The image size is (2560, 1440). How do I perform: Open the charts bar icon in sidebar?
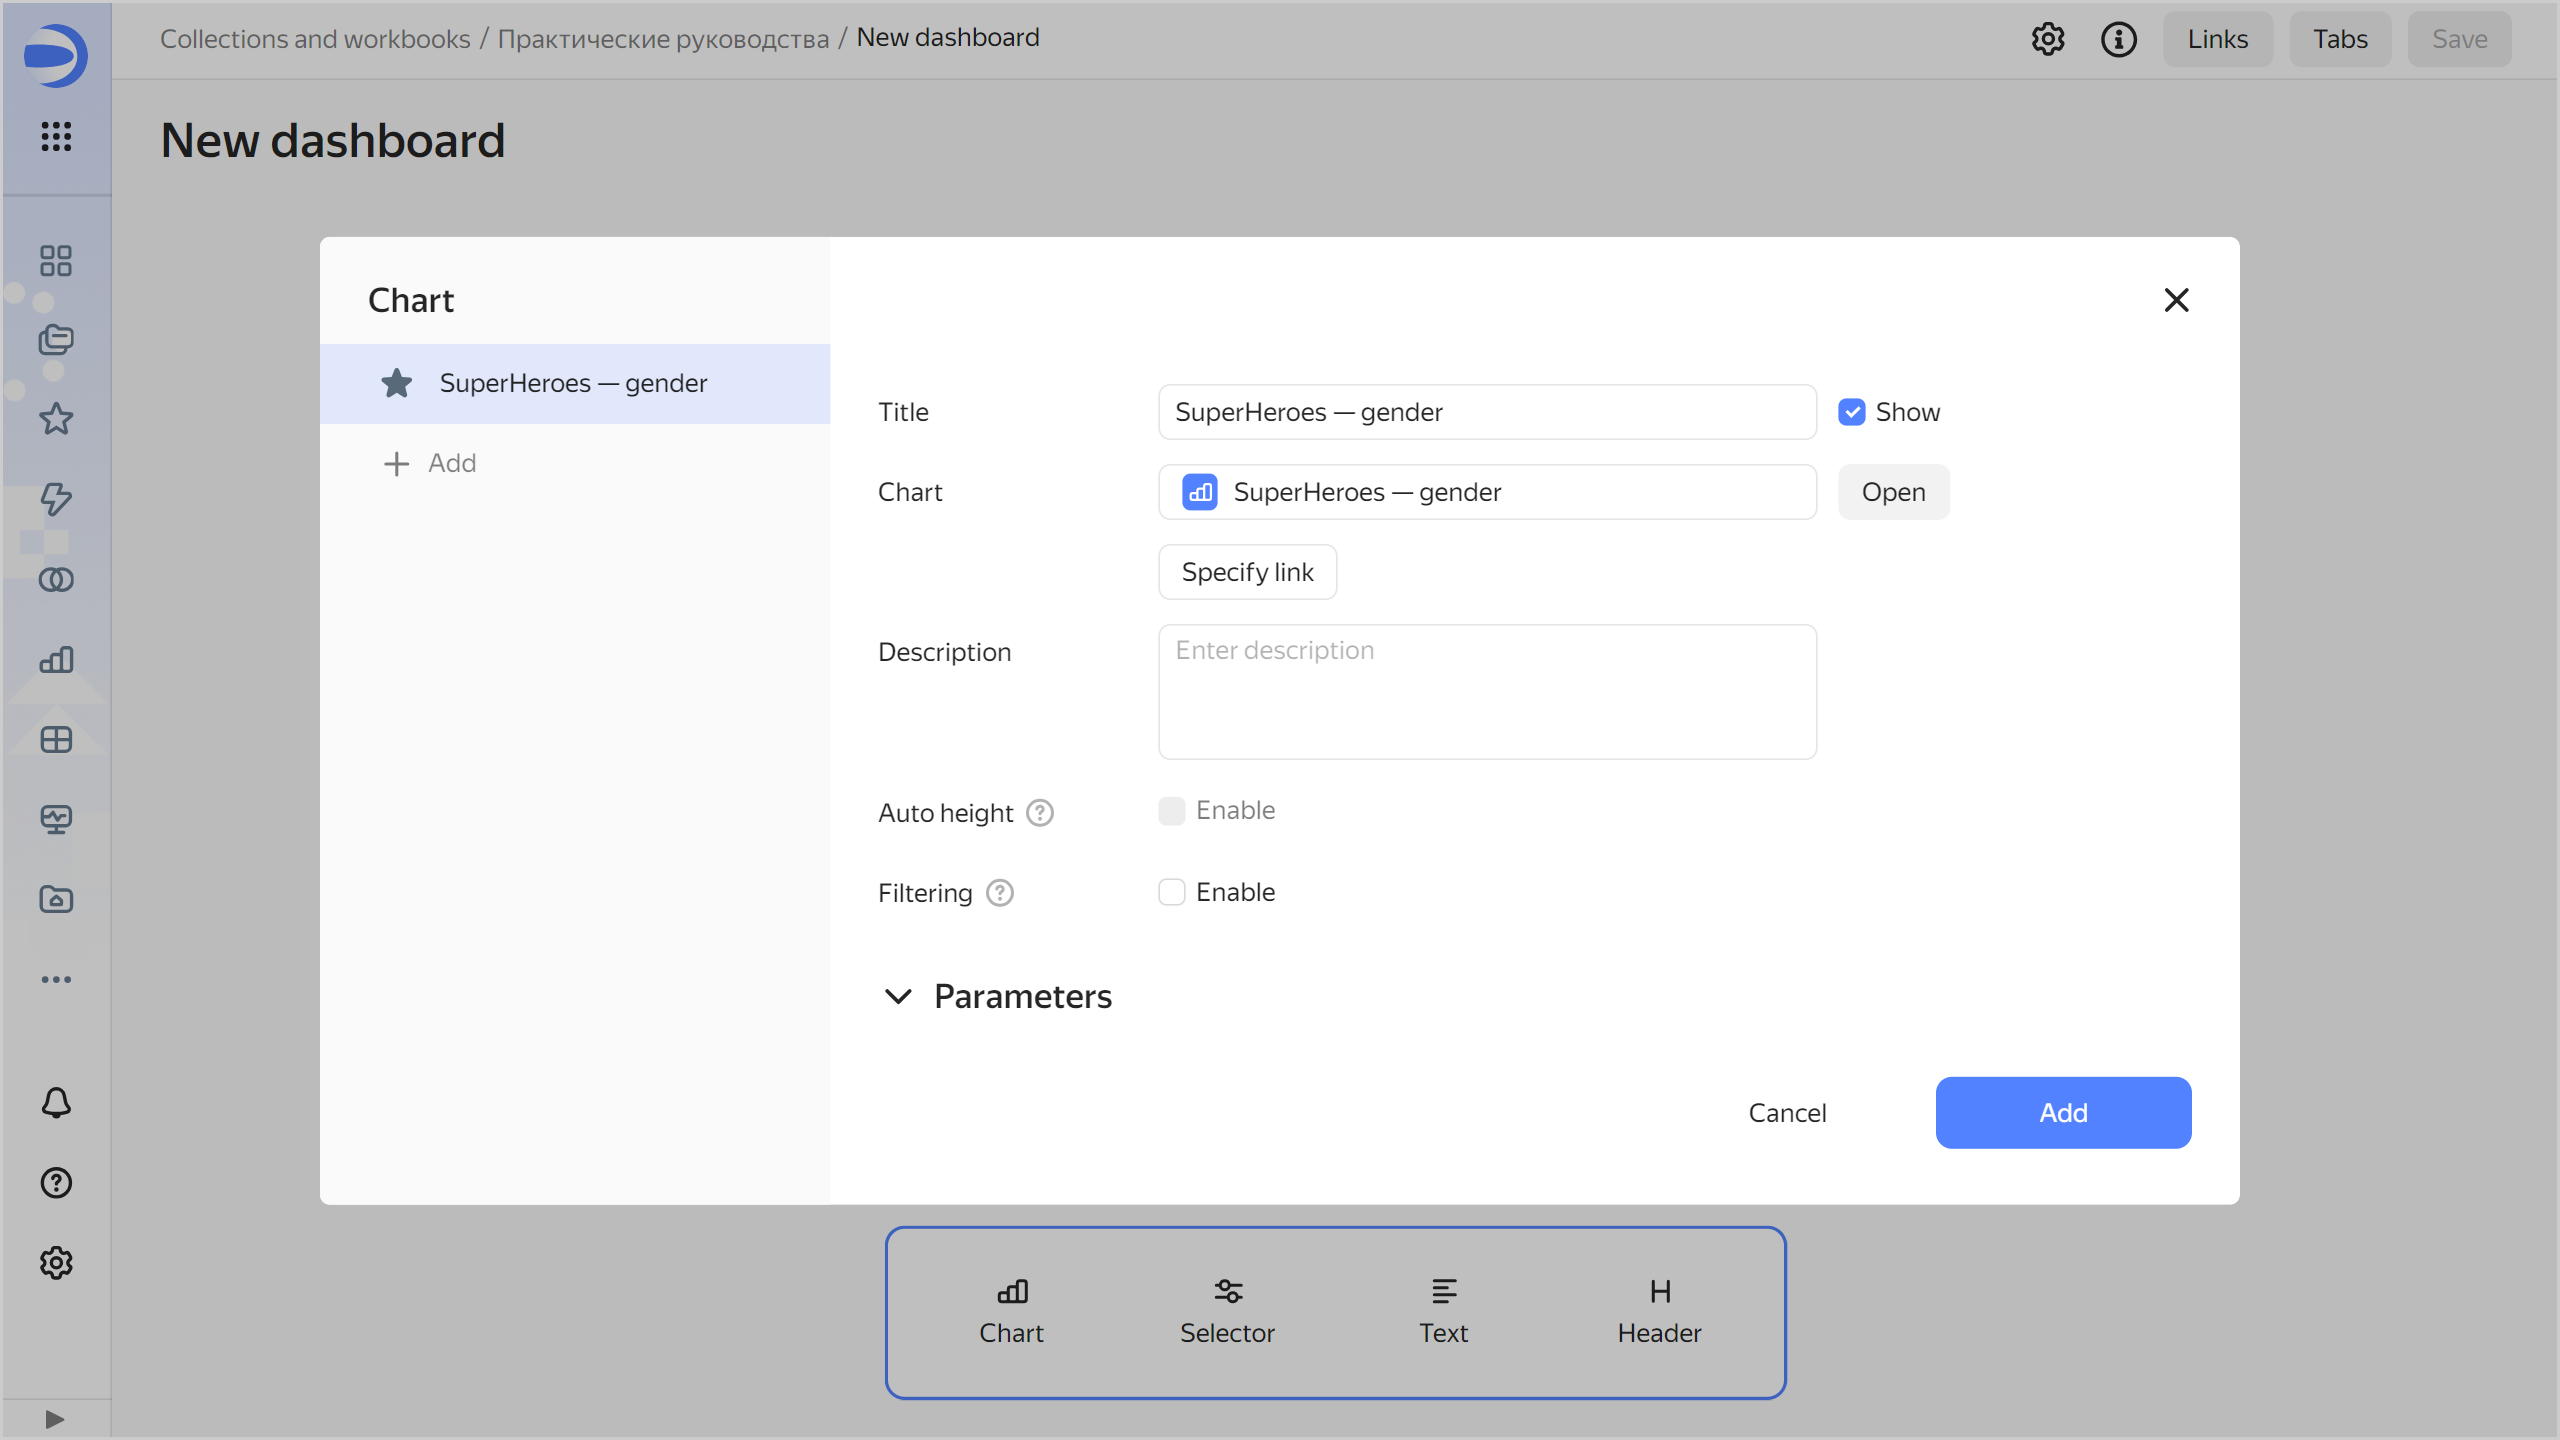coord(56,659)
